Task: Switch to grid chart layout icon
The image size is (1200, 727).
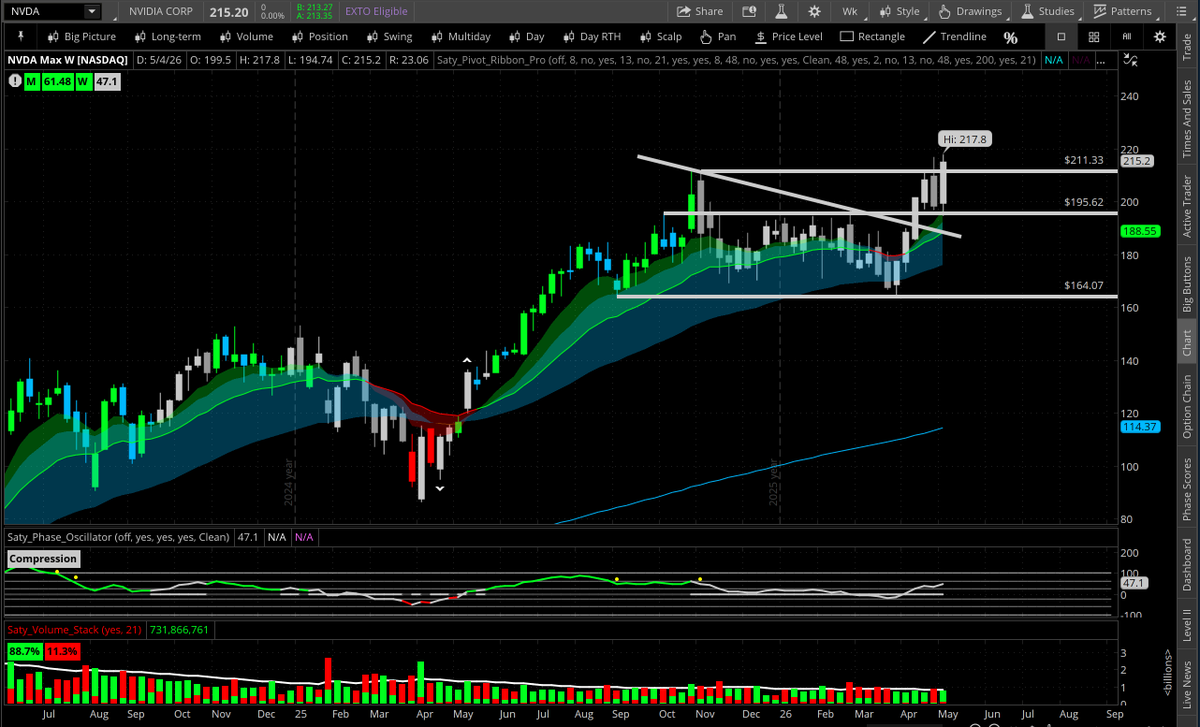Action: (1094, 37)
